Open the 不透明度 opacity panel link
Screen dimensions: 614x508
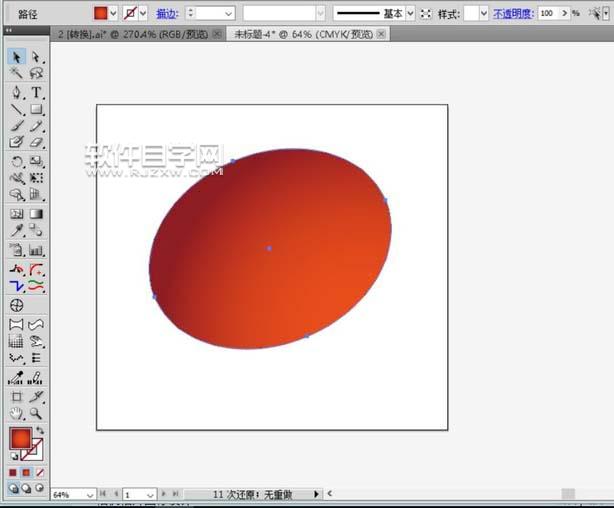point(512,14)
